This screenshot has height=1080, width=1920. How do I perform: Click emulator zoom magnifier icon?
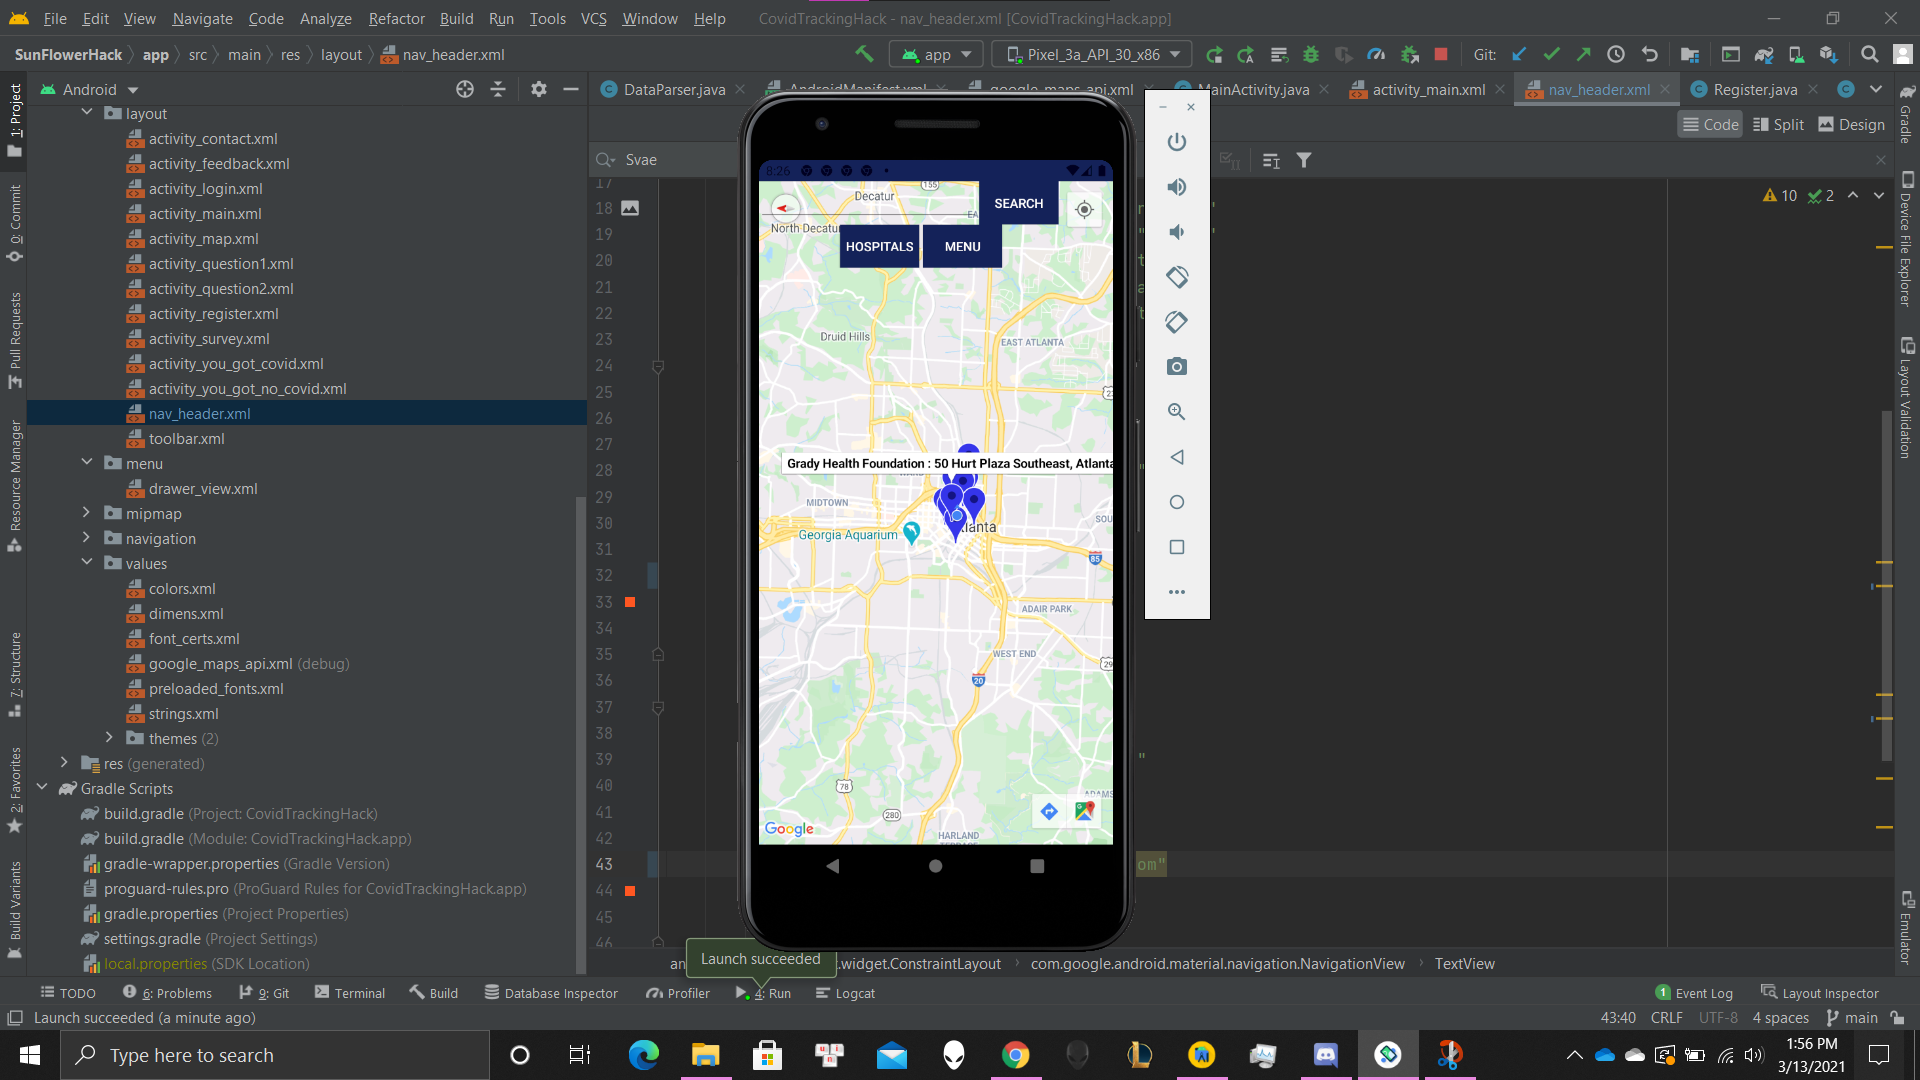pyautogui.click(x=1177, y=412)
